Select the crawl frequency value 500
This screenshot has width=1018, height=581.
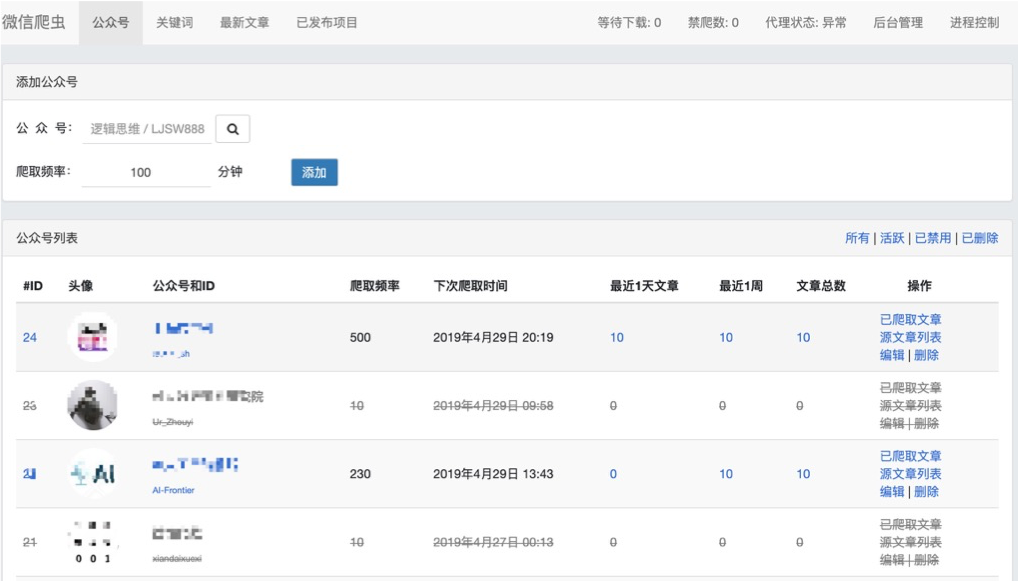tap(360, 338)
